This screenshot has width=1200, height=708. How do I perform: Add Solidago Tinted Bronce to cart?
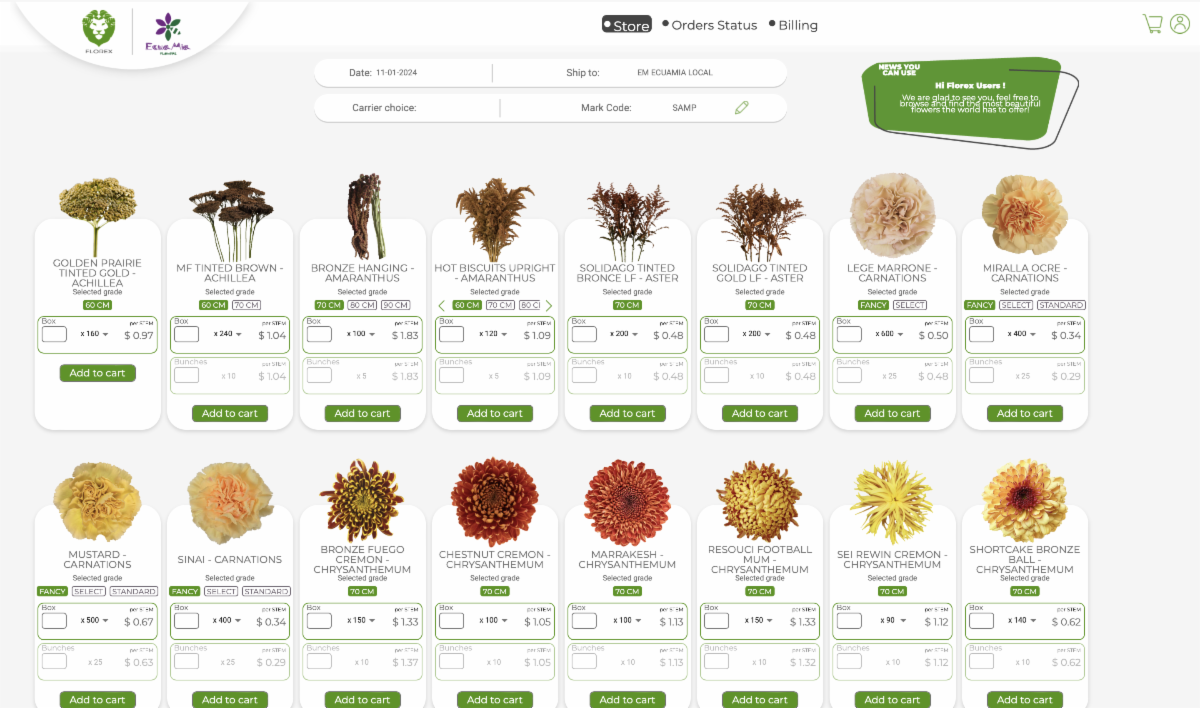[627, 413]
